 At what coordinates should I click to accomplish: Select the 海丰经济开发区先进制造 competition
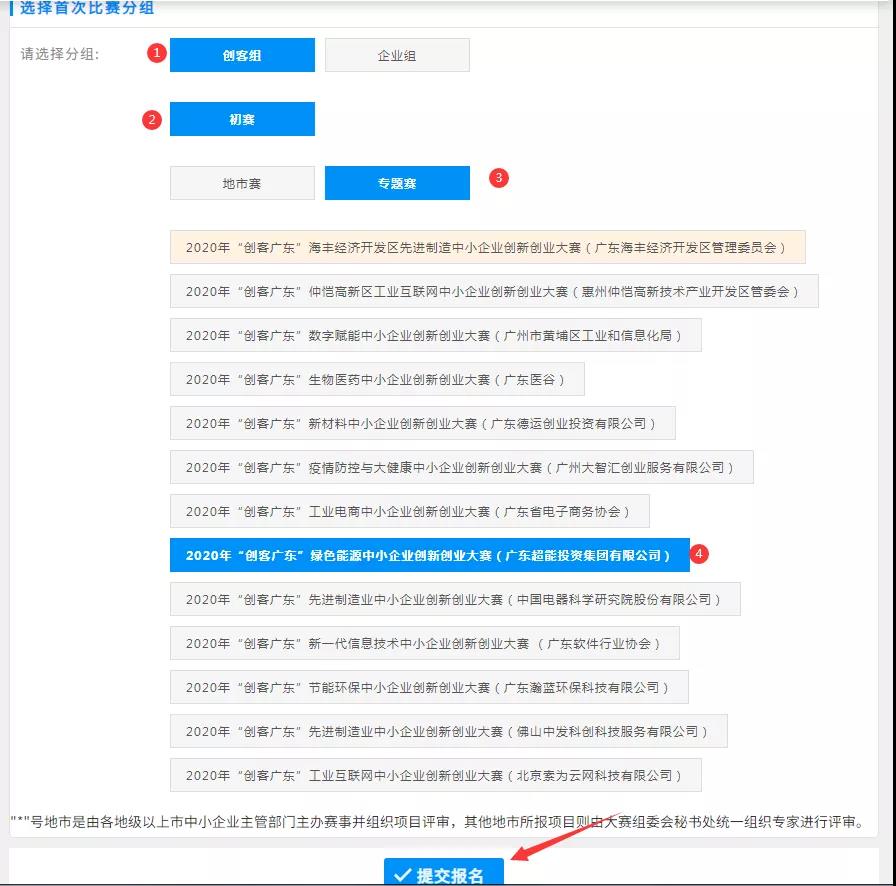487,247
